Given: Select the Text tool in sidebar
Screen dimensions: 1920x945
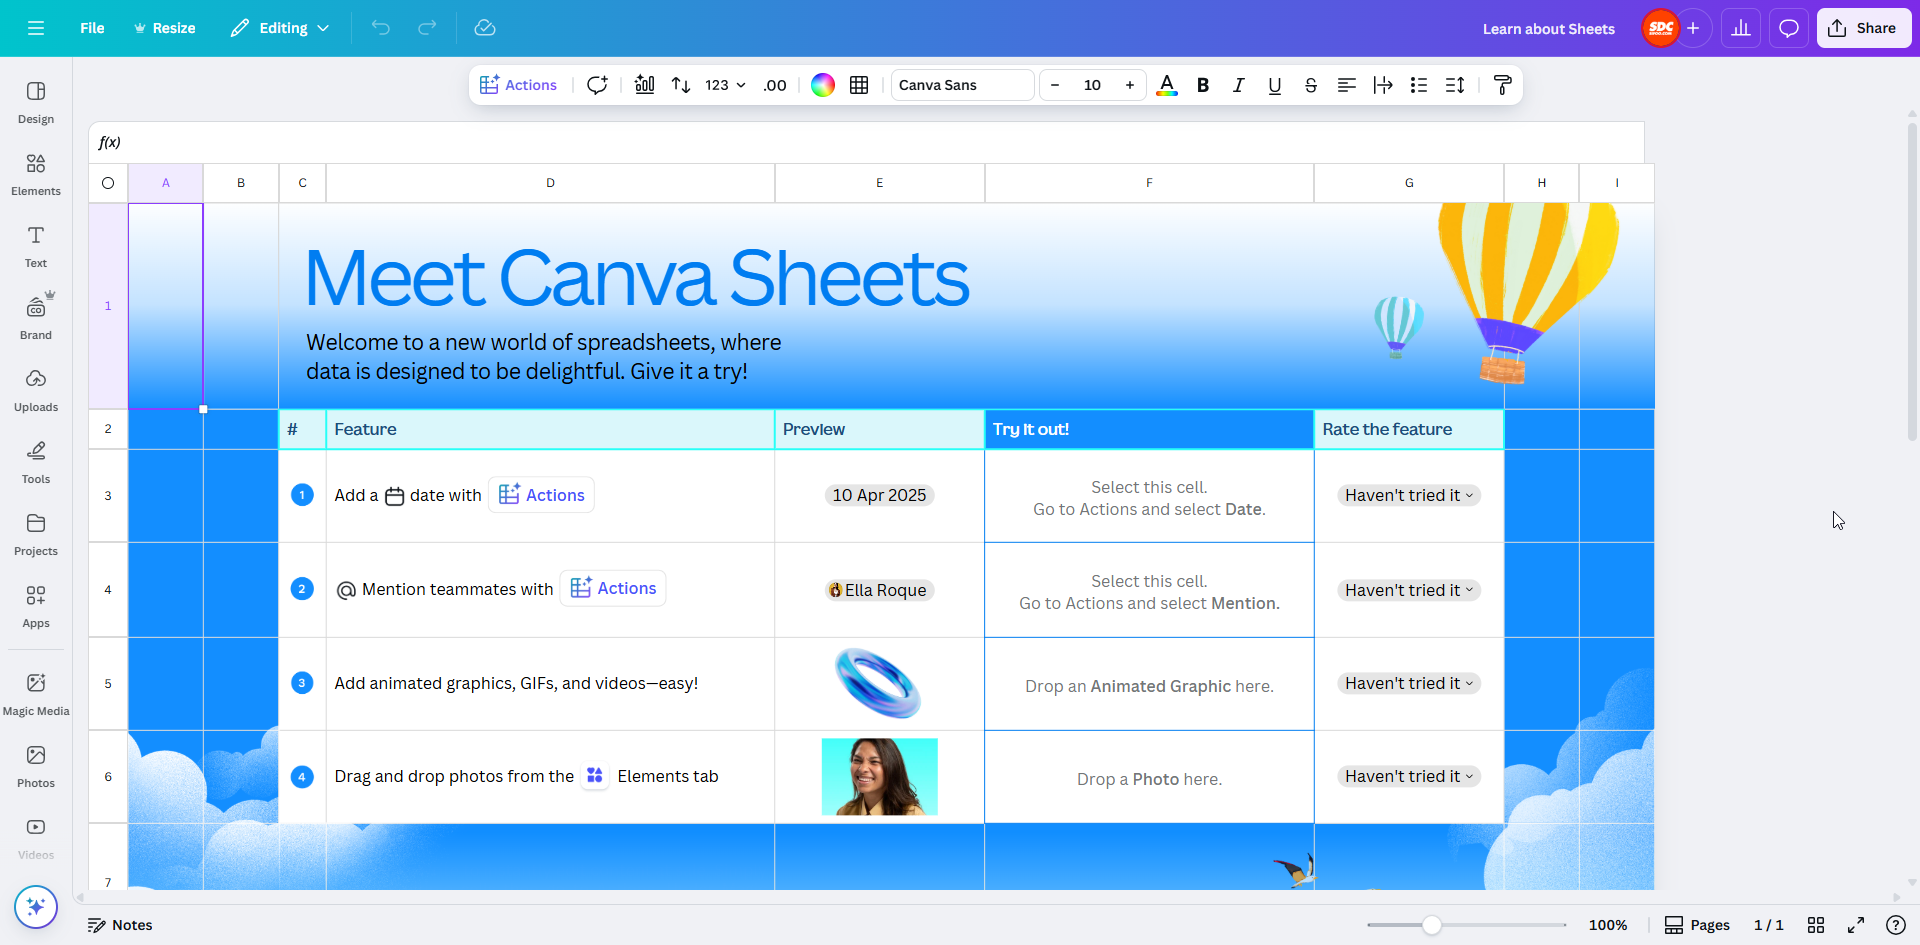Looking at the screenshot, I should [x=36, y=246].
